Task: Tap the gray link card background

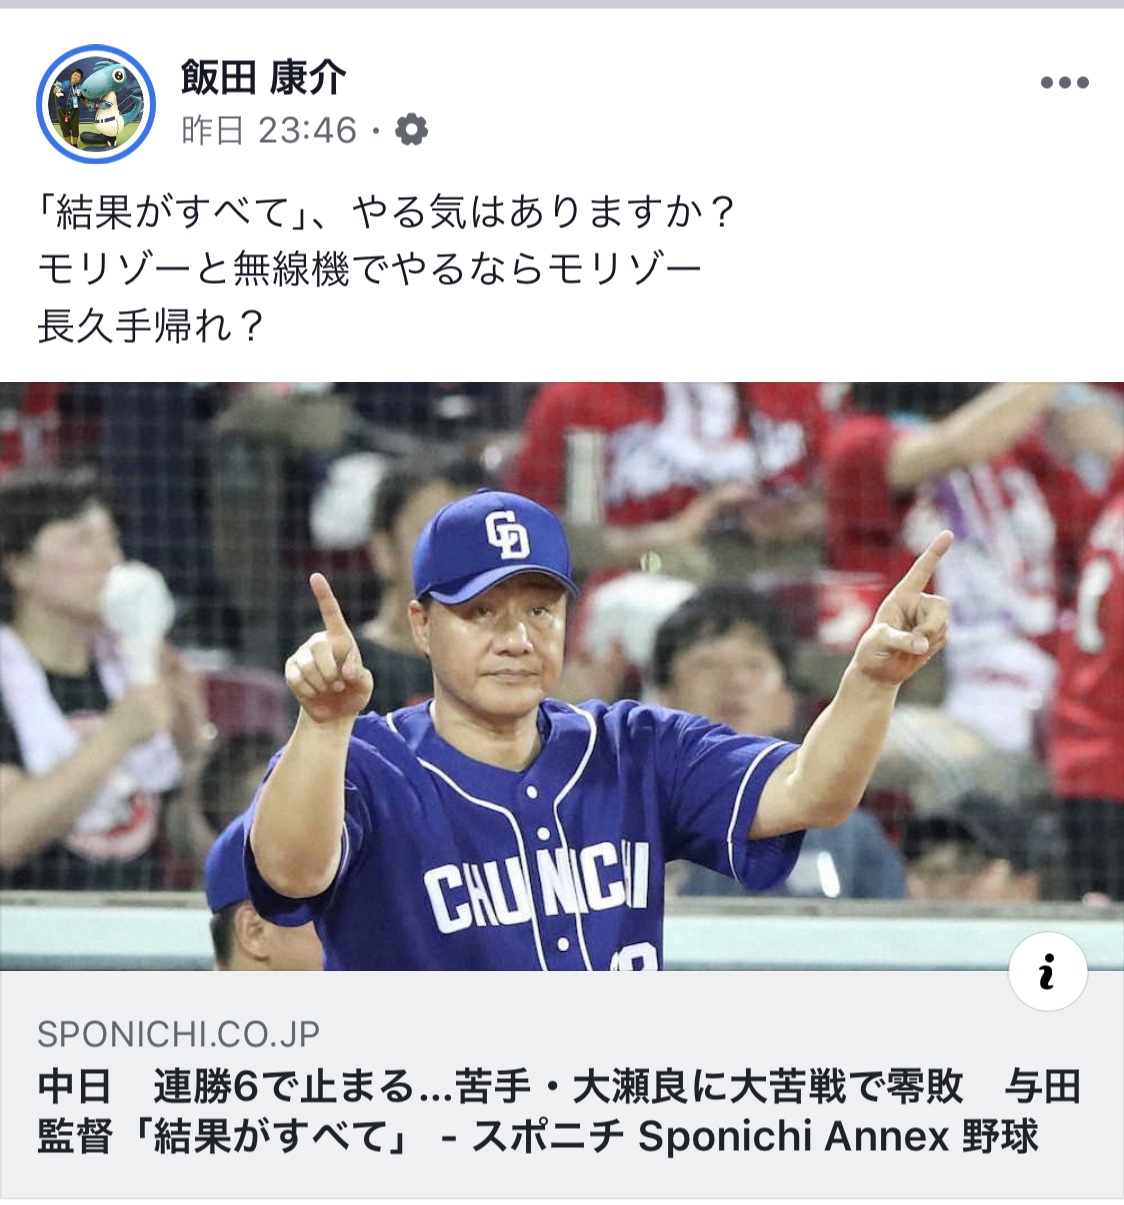Action: [562, 1084]
